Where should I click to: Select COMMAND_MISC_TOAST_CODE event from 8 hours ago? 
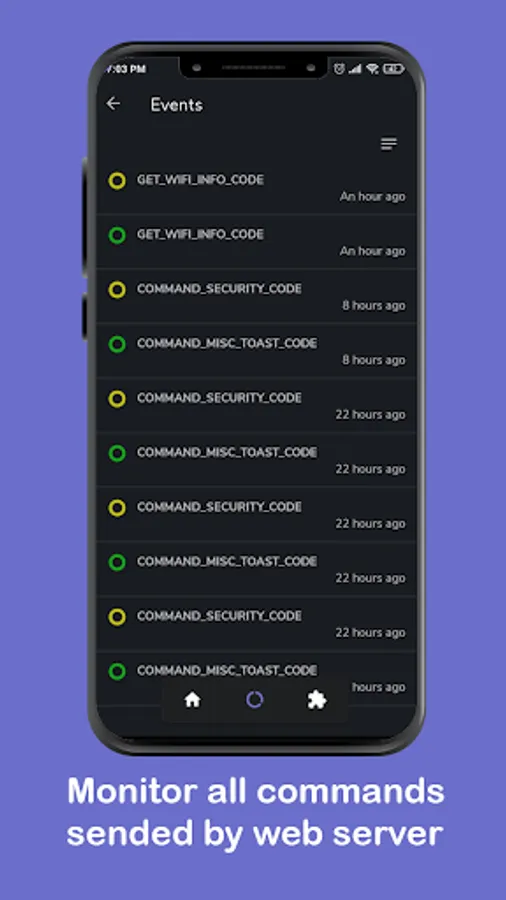point(256,351)
